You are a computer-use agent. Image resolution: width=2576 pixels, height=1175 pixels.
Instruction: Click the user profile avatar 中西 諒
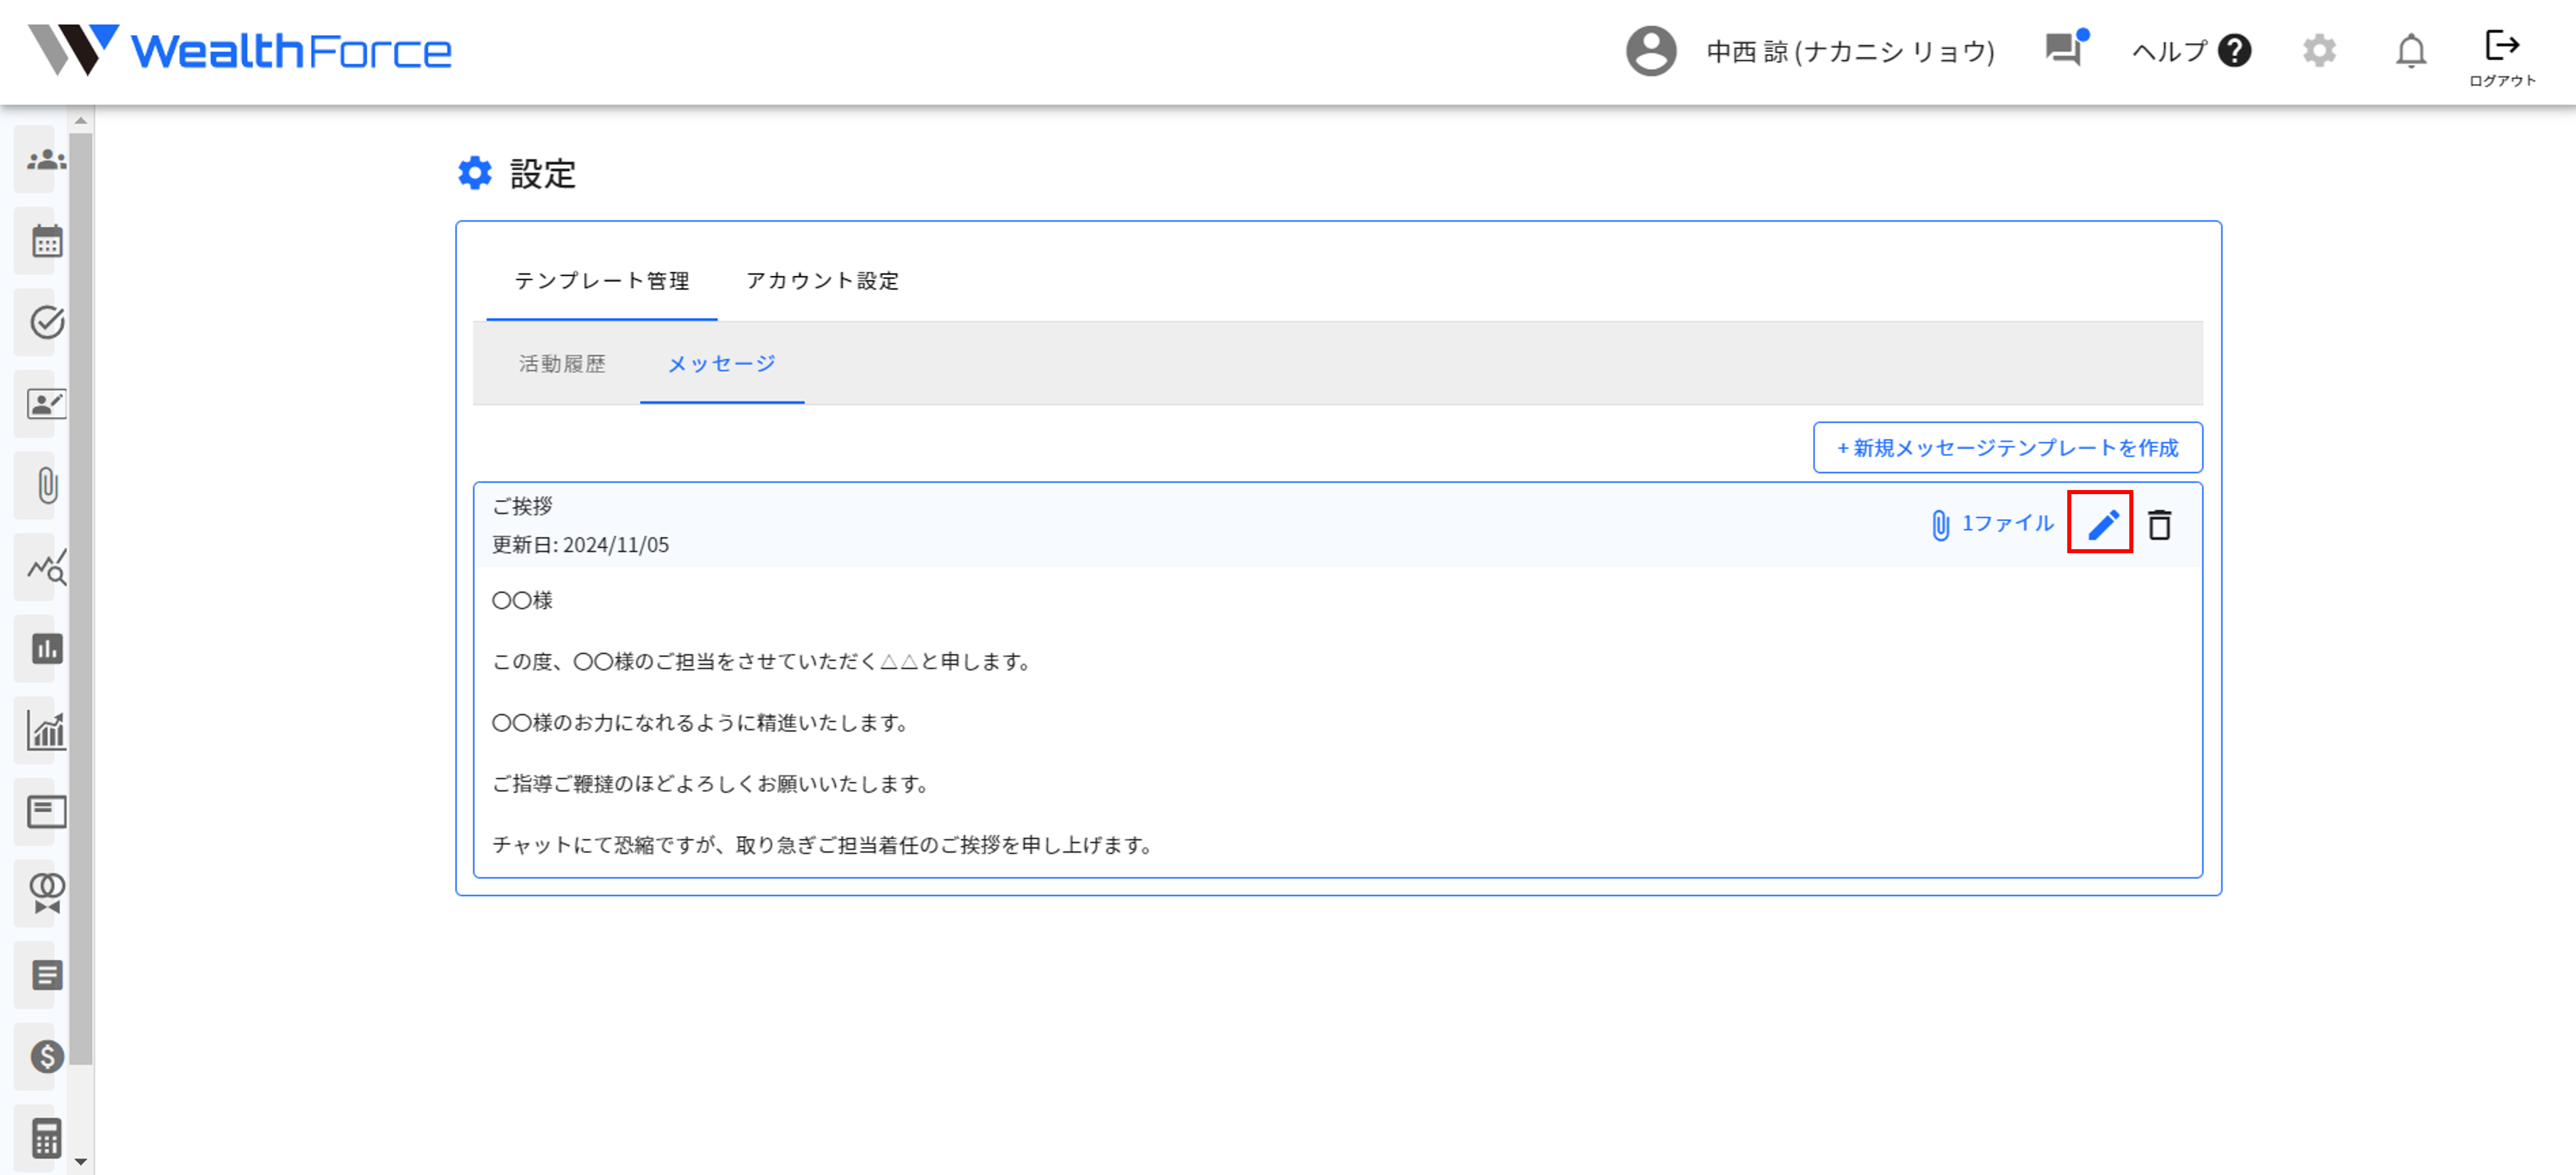coord(1651,50)
